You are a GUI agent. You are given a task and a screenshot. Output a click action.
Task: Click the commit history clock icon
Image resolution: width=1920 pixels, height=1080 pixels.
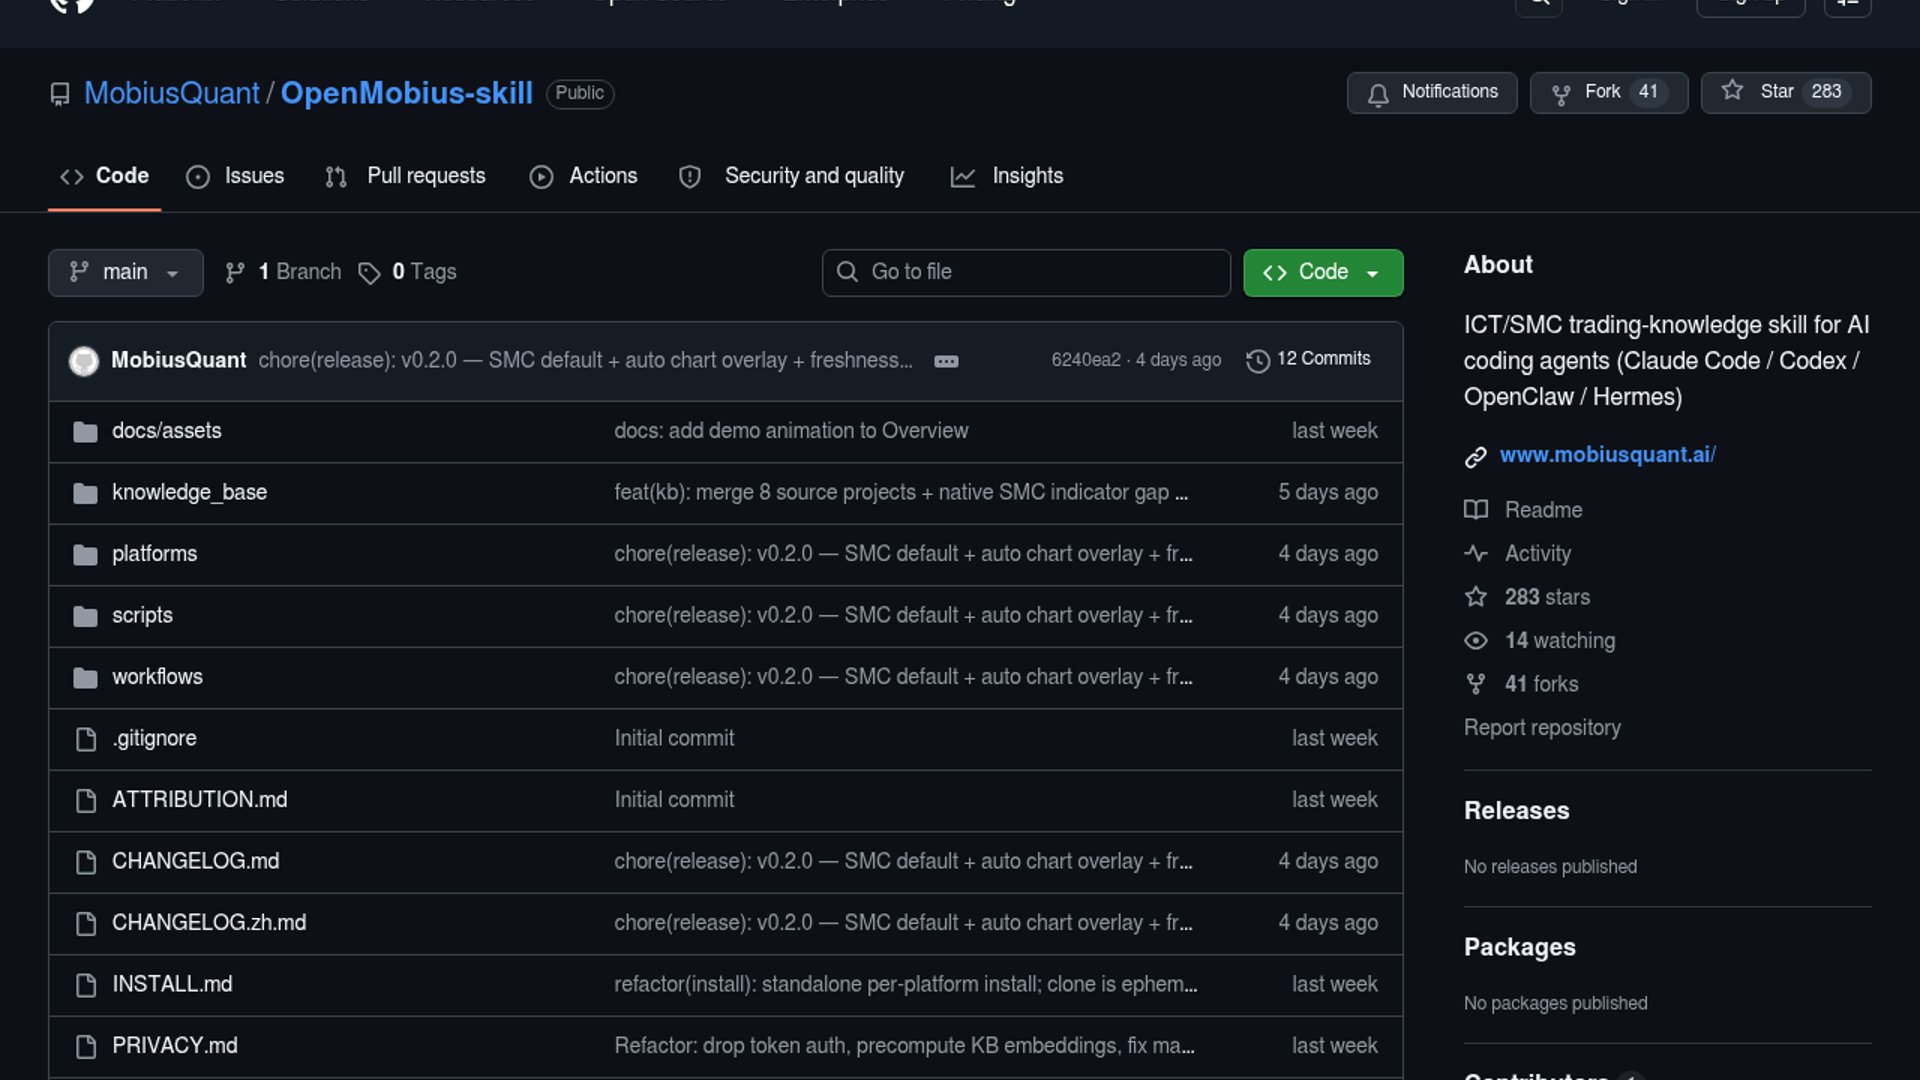(x=1258, y=361)
